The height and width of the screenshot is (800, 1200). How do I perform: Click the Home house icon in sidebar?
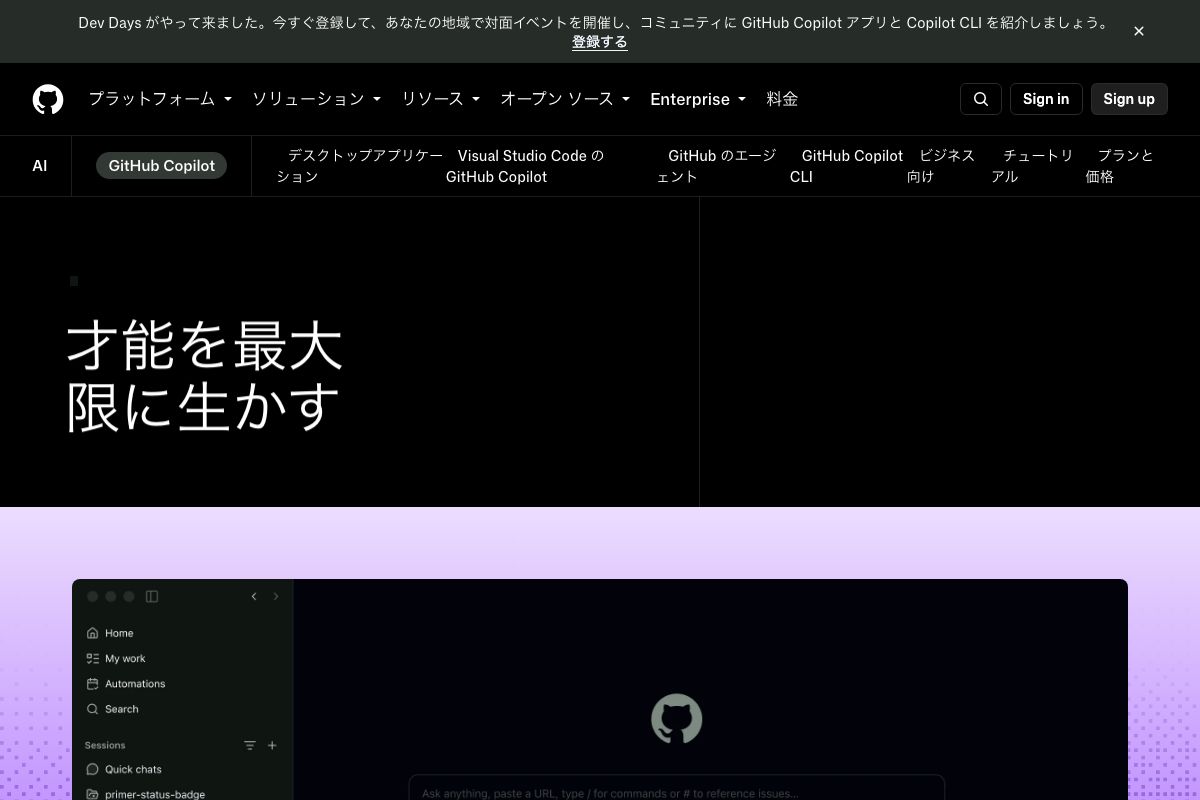click(x=93, y=633)
